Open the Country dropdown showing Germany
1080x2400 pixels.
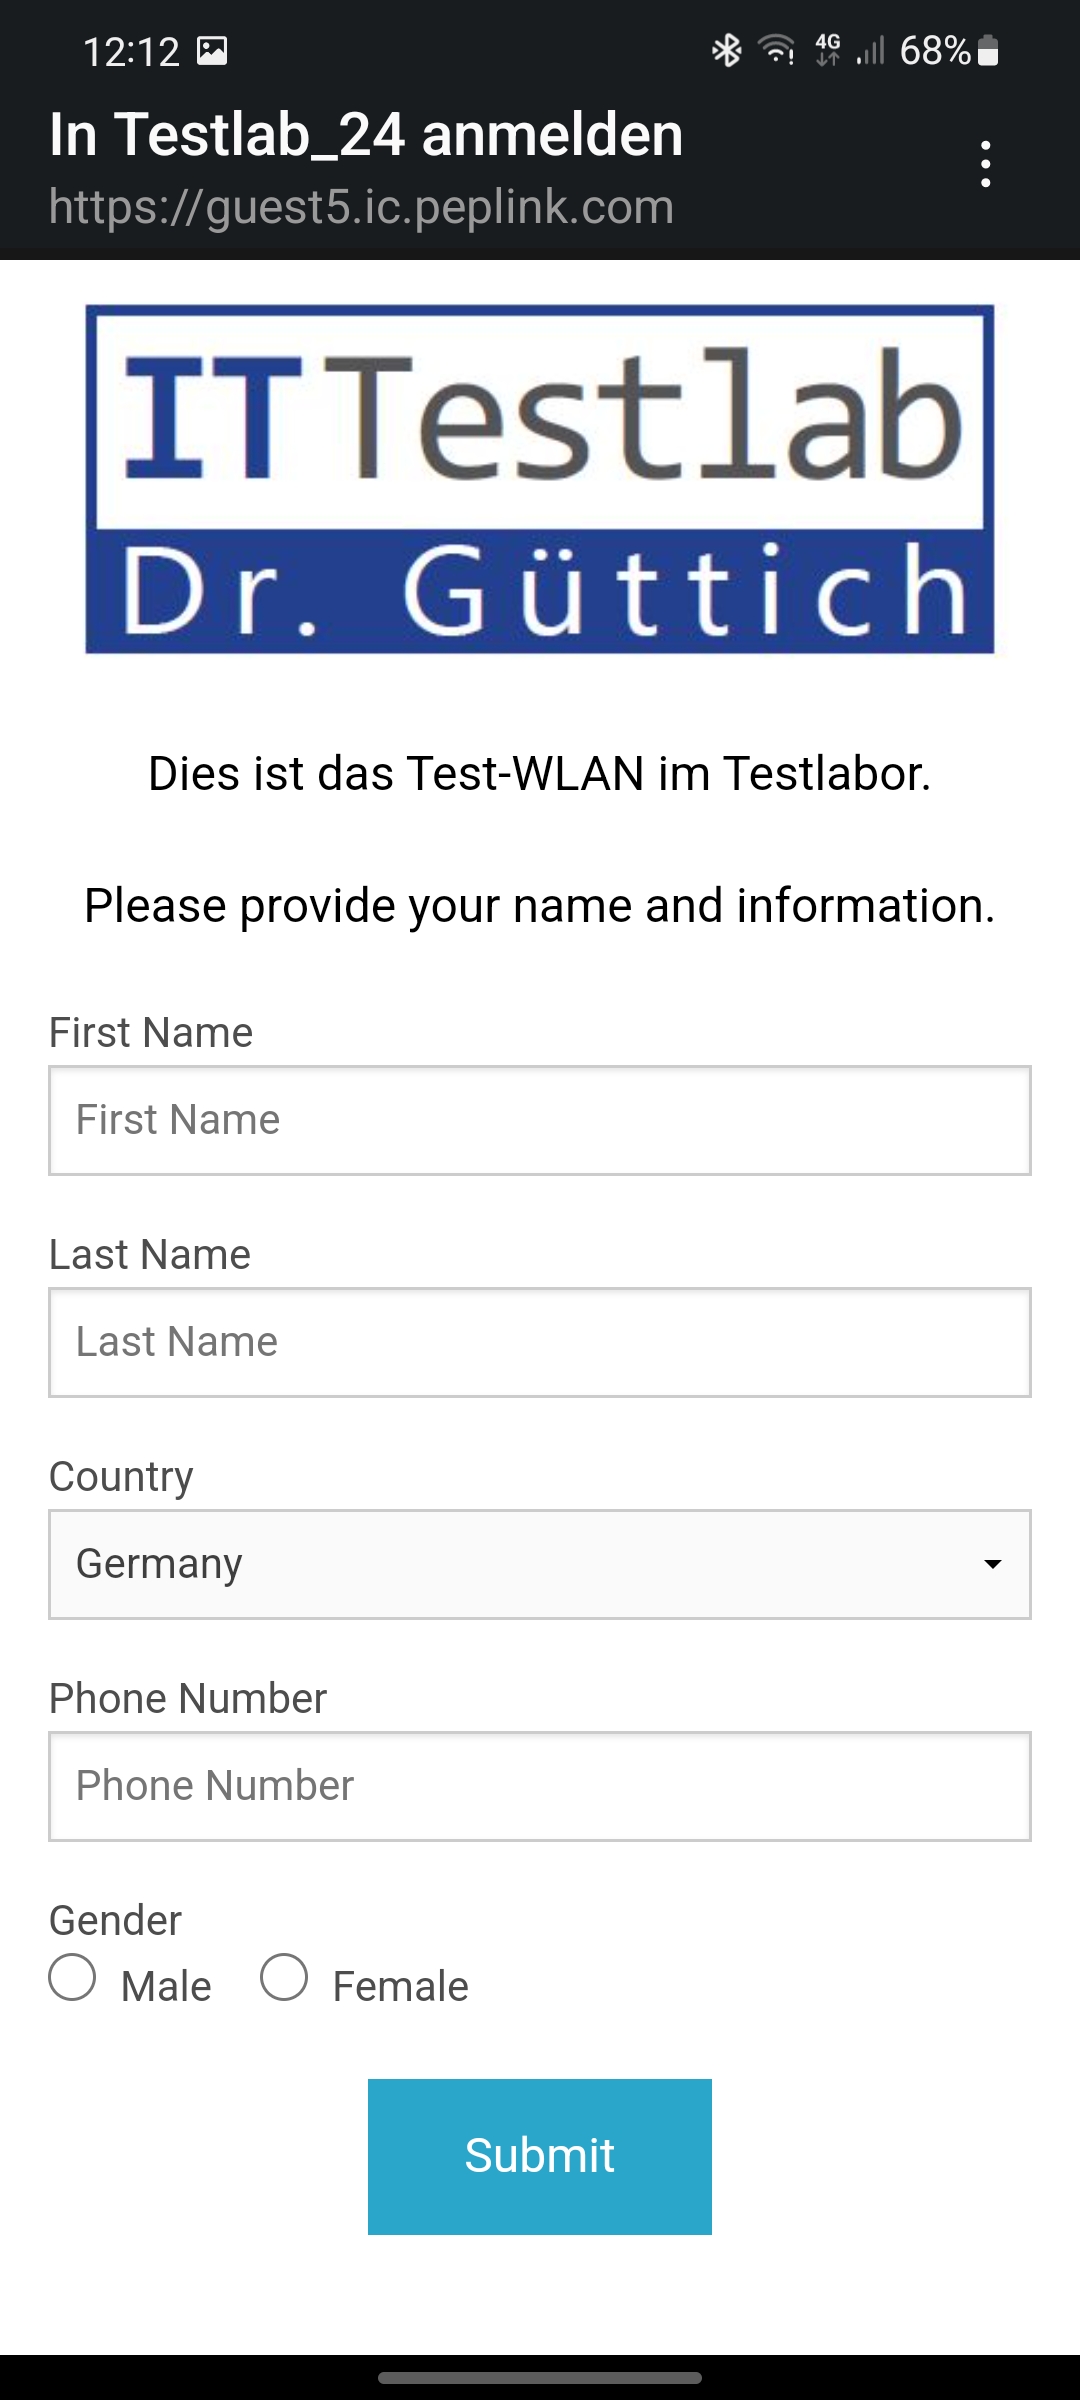pos(540,1564)
